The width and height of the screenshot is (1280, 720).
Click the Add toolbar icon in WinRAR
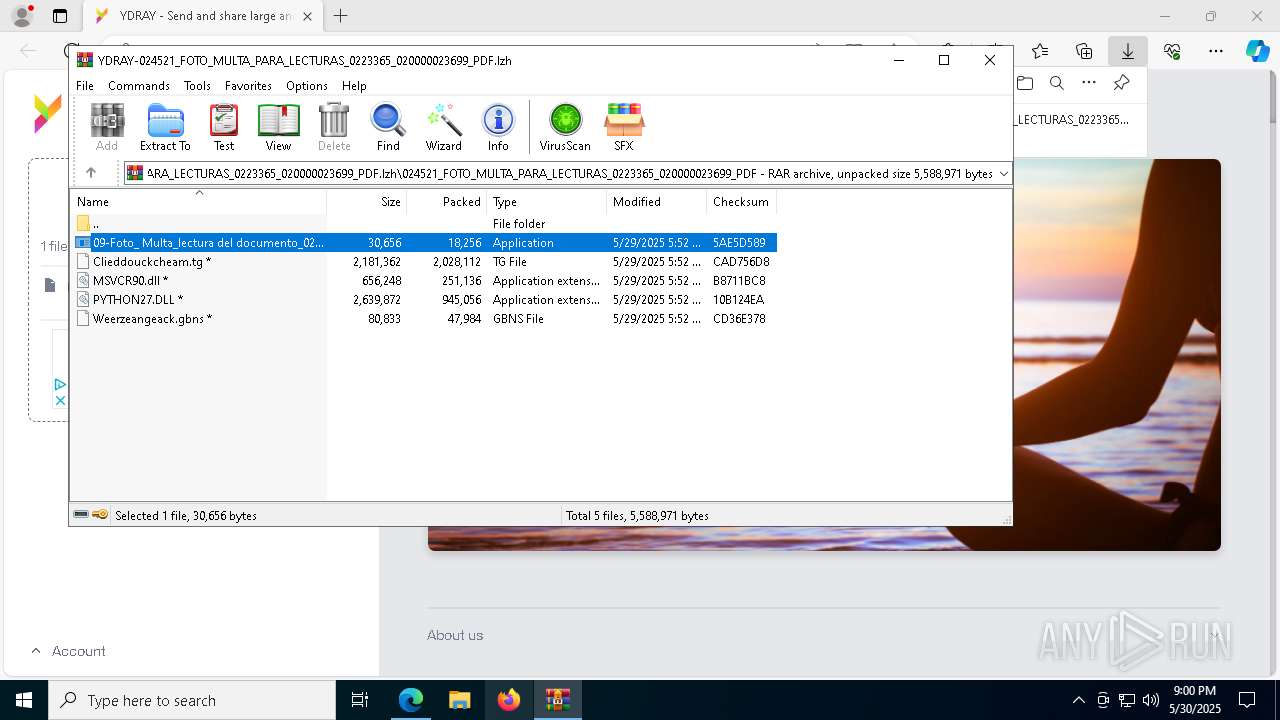(x=107, y=127)
